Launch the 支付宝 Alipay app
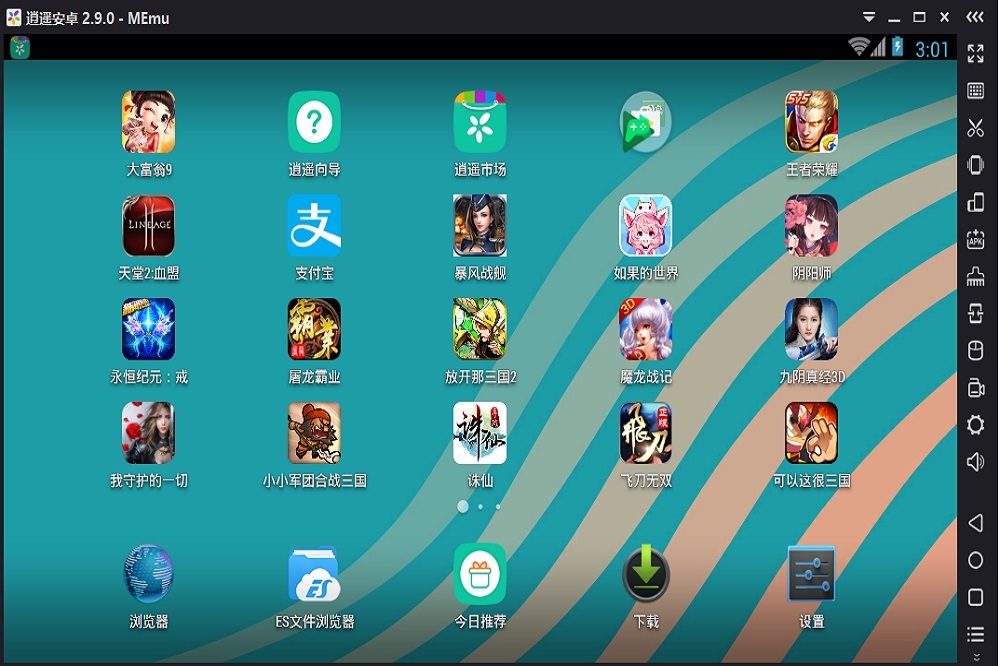The image size is (1000, 666). (x=314, y=225)
